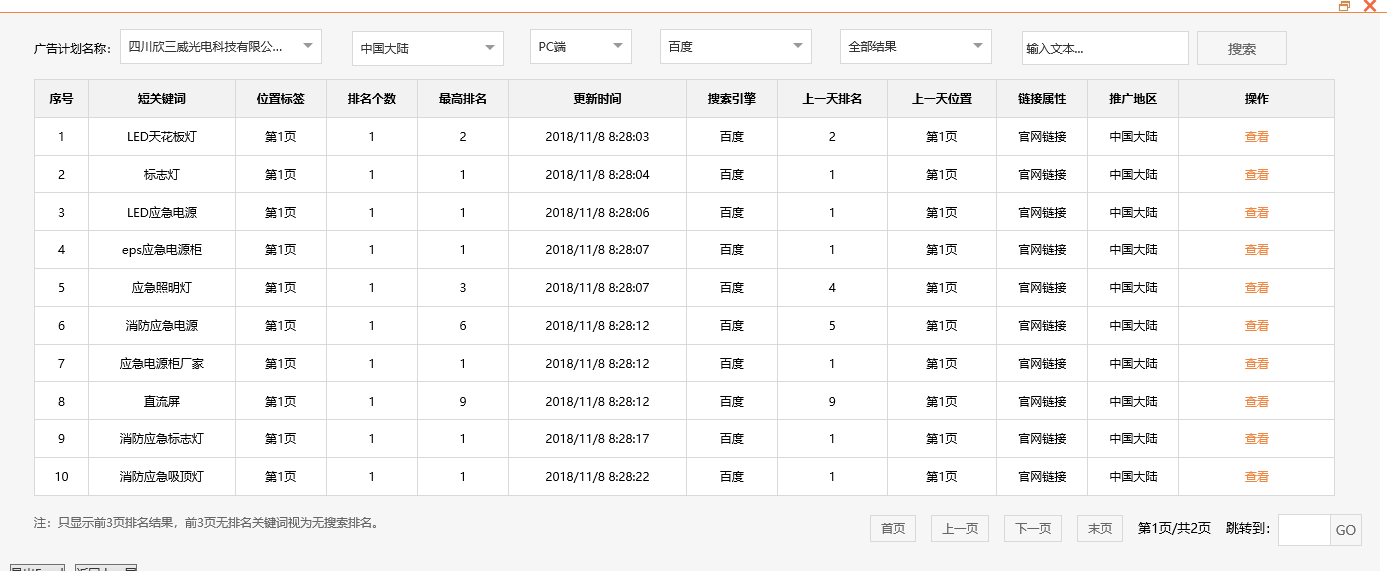Viewport: 1387px width, 571px height.
Task: Click the 最高排名 column header
Action: pos(463,99)
